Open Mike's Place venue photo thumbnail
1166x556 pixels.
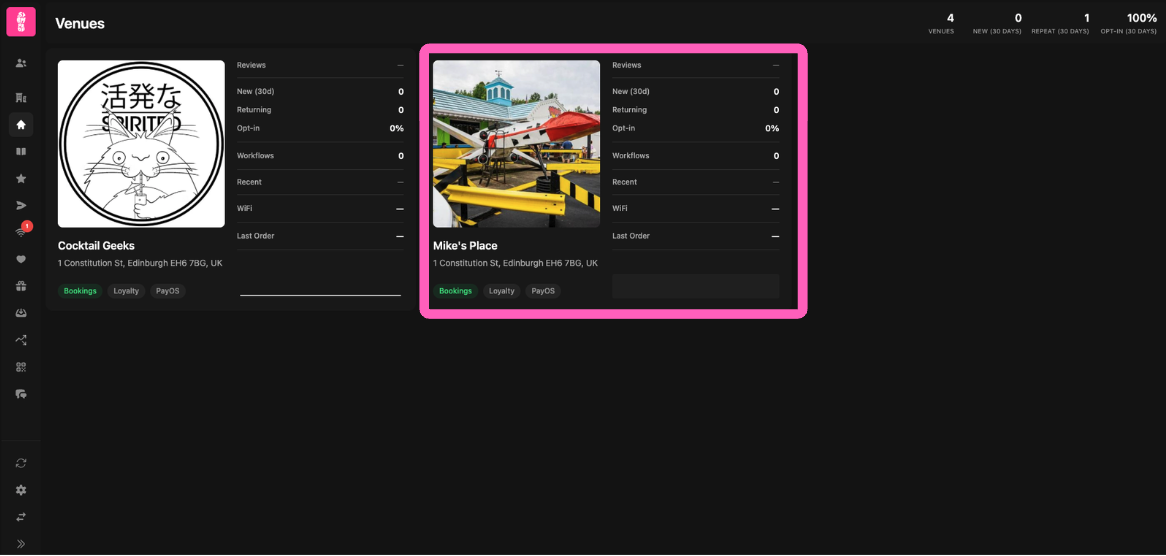(x=516, y=144)
